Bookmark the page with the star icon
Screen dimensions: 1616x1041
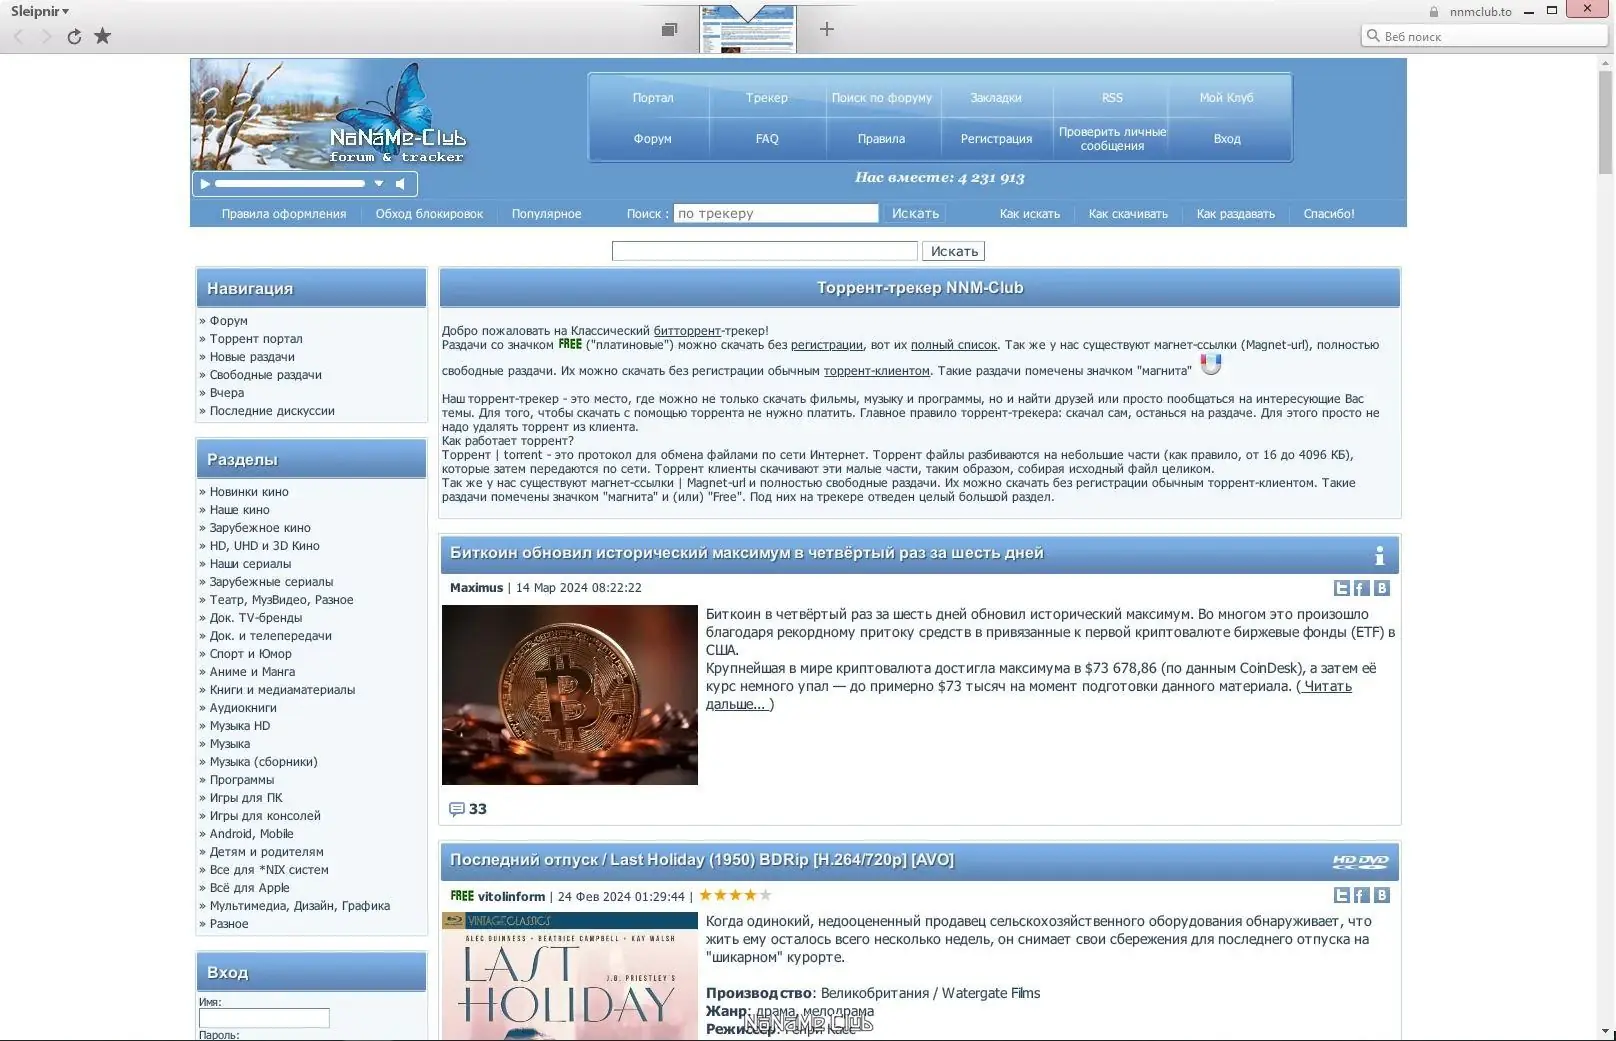coord(102,36)
